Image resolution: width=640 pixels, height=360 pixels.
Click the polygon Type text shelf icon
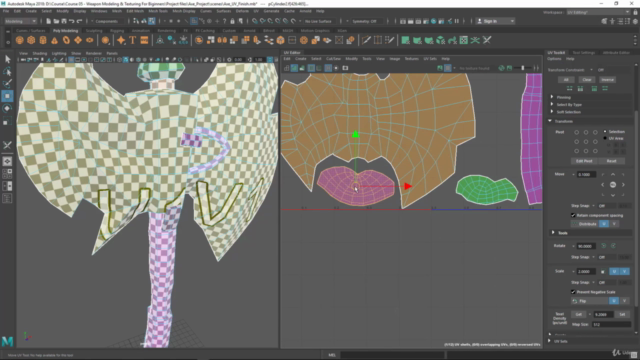133,40
